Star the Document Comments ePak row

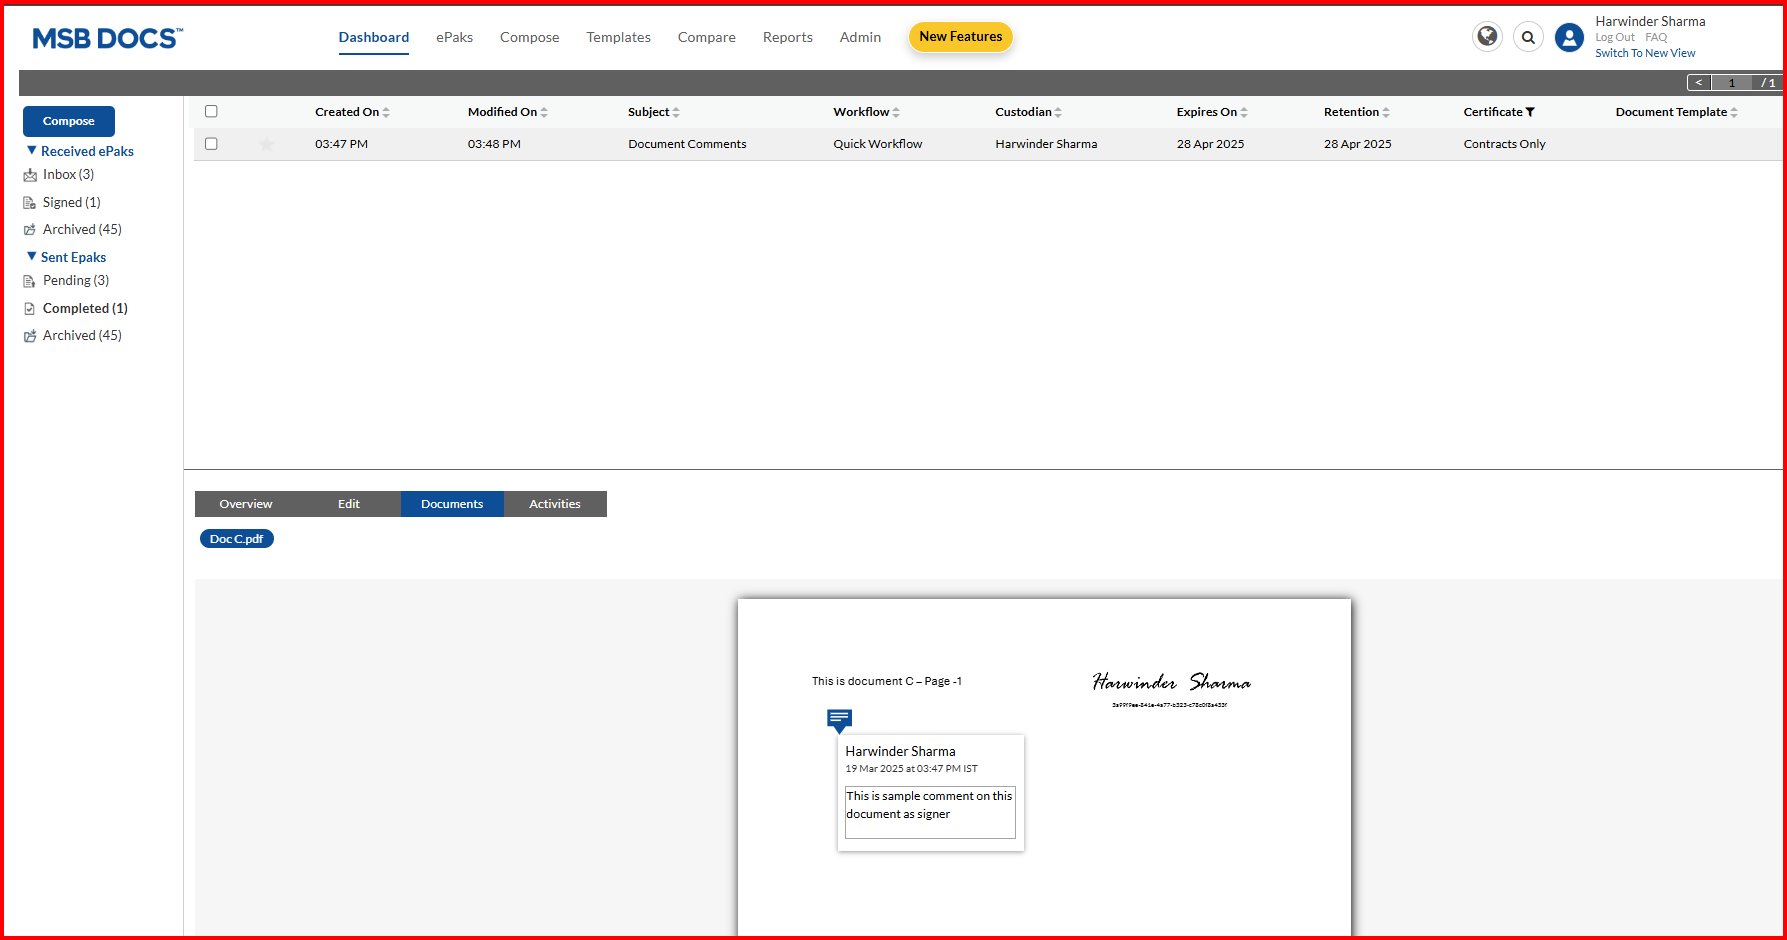point(267,144)
